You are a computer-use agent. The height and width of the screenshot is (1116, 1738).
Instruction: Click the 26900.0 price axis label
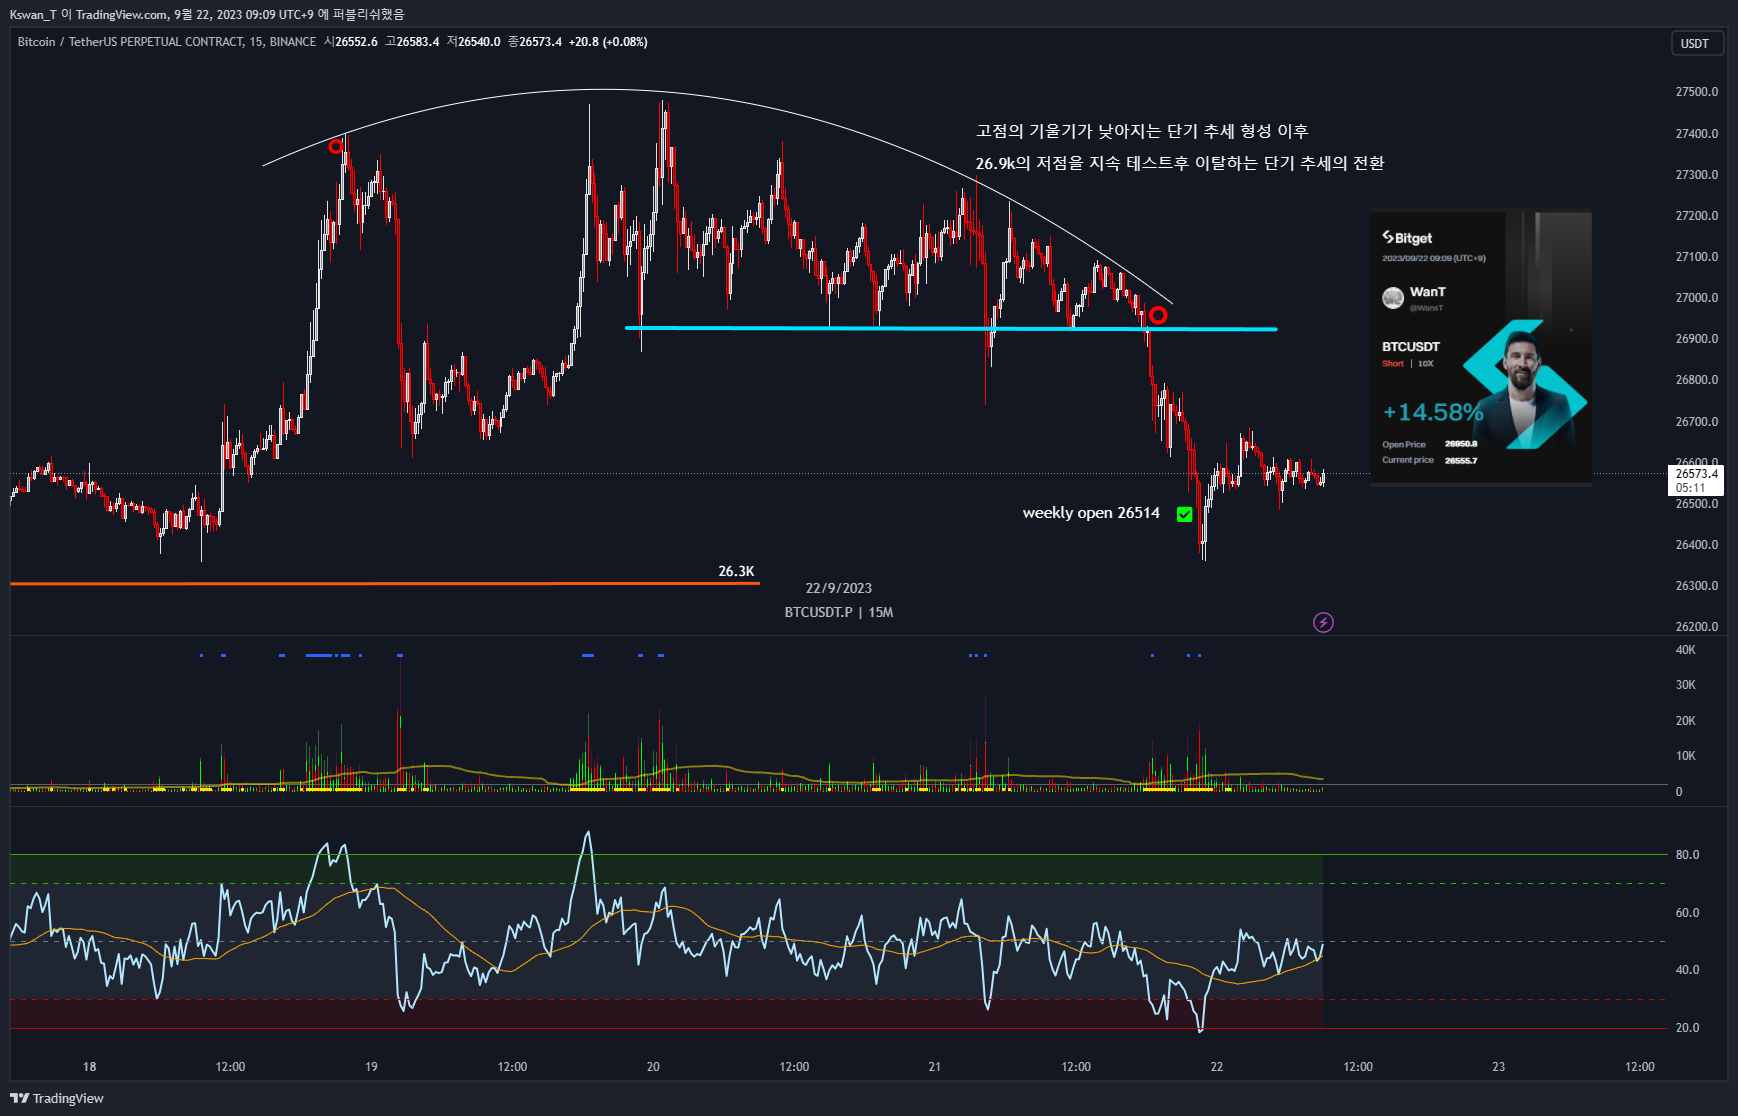[x=1697, y=339]
